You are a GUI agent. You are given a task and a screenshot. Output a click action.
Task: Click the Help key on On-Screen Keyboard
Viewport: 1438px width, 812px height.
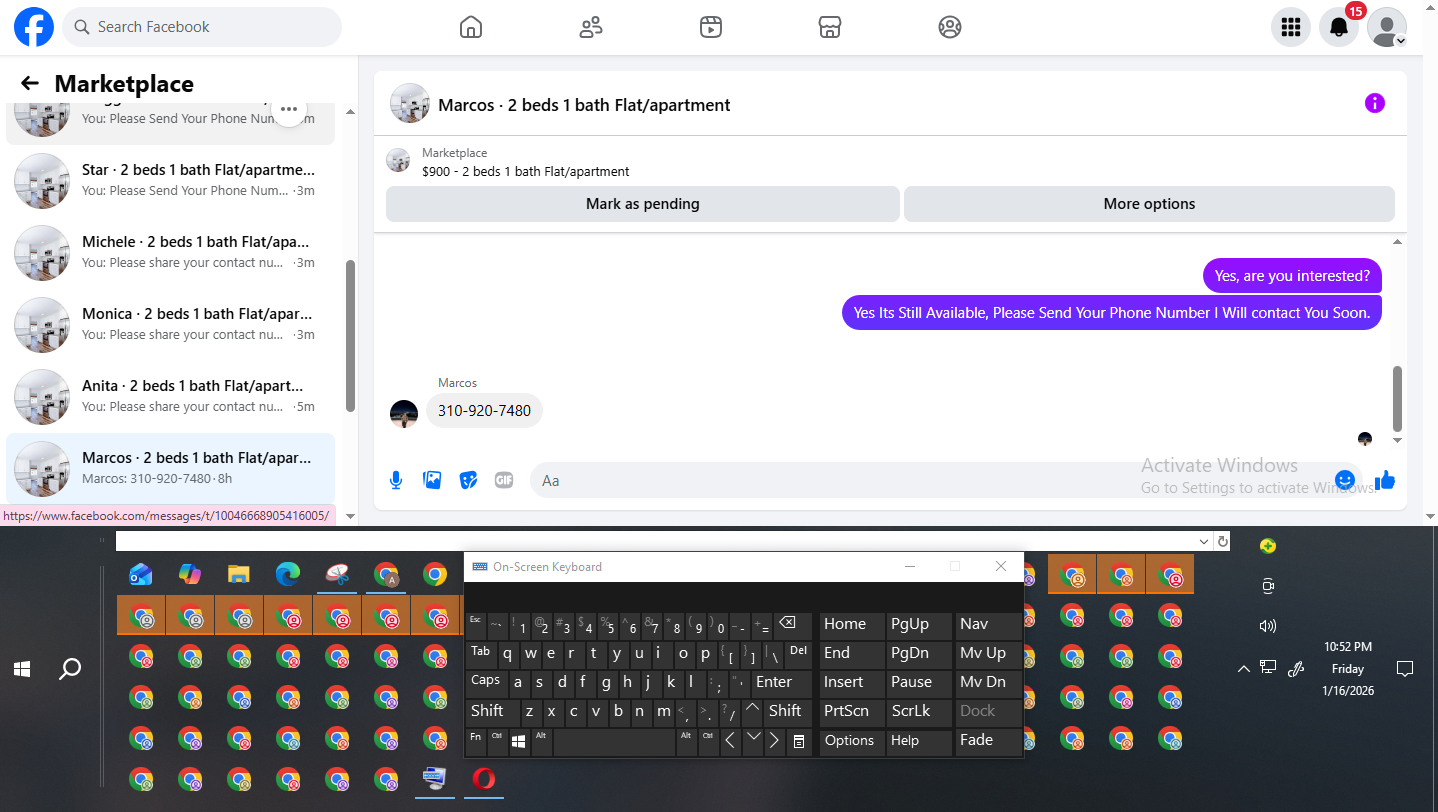point(919,741)
